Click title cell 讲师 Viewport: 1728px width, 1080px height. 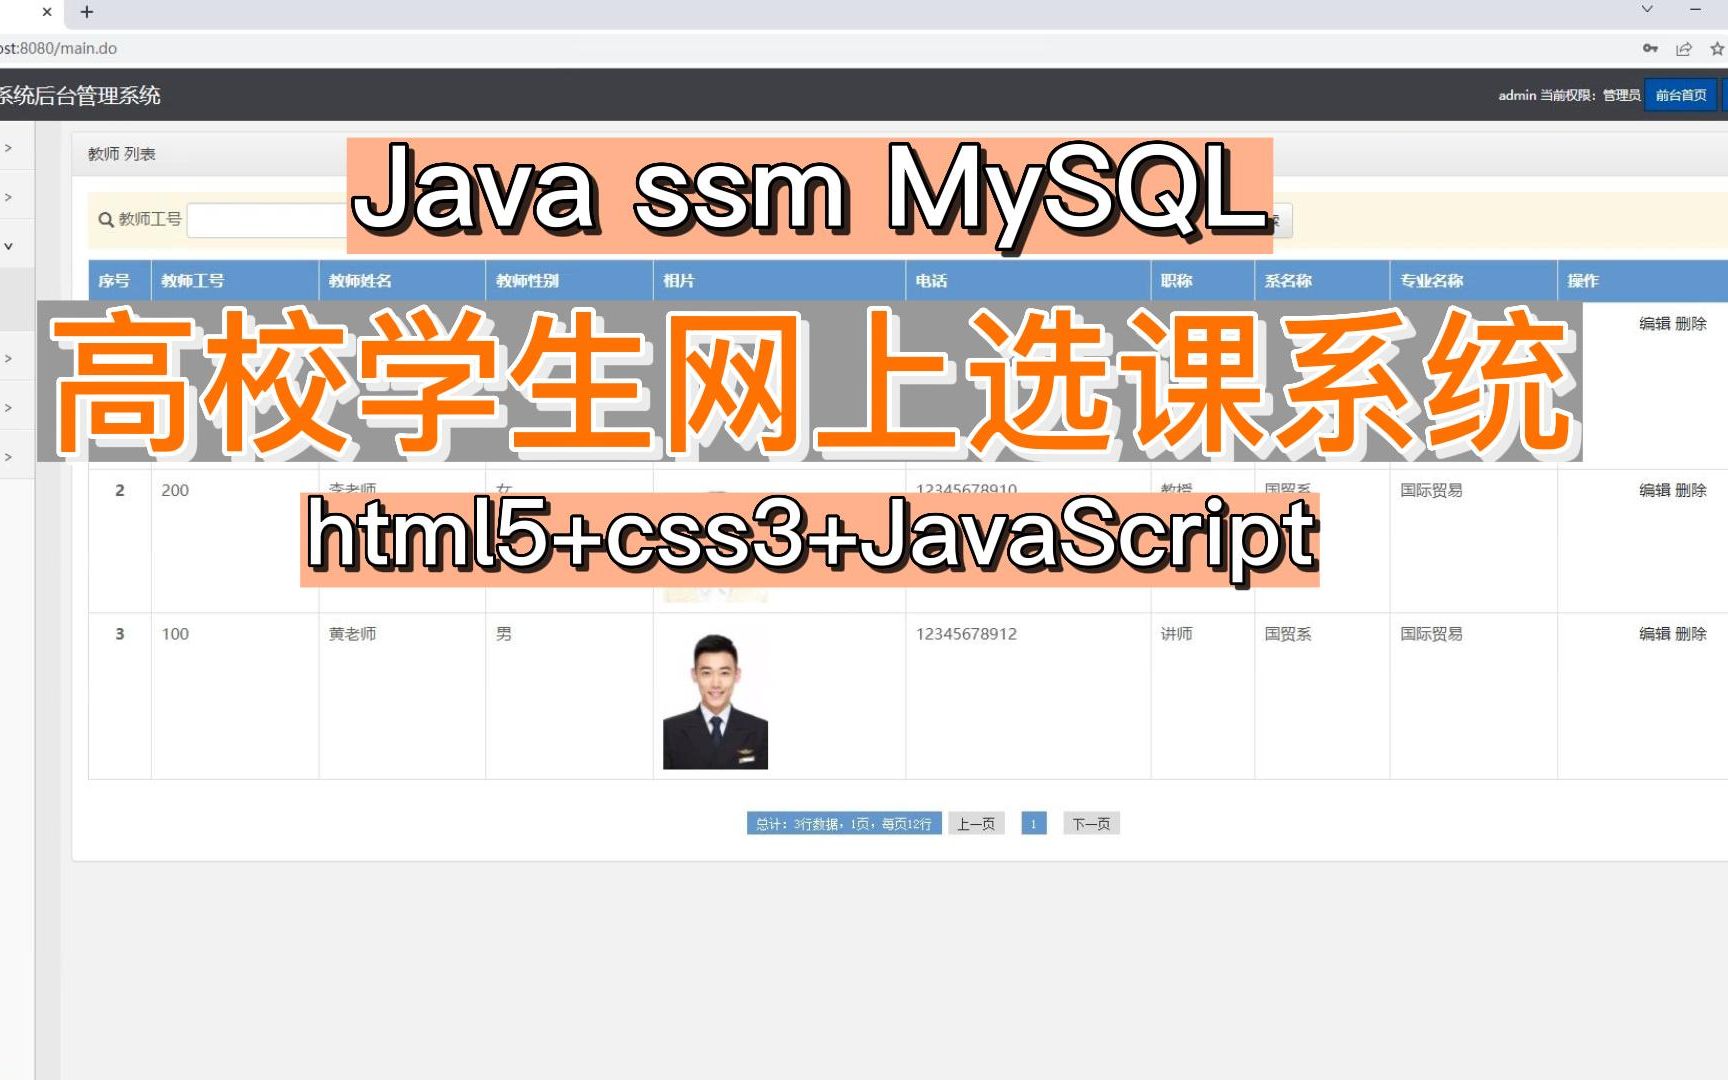click(x=1176, y=634)
